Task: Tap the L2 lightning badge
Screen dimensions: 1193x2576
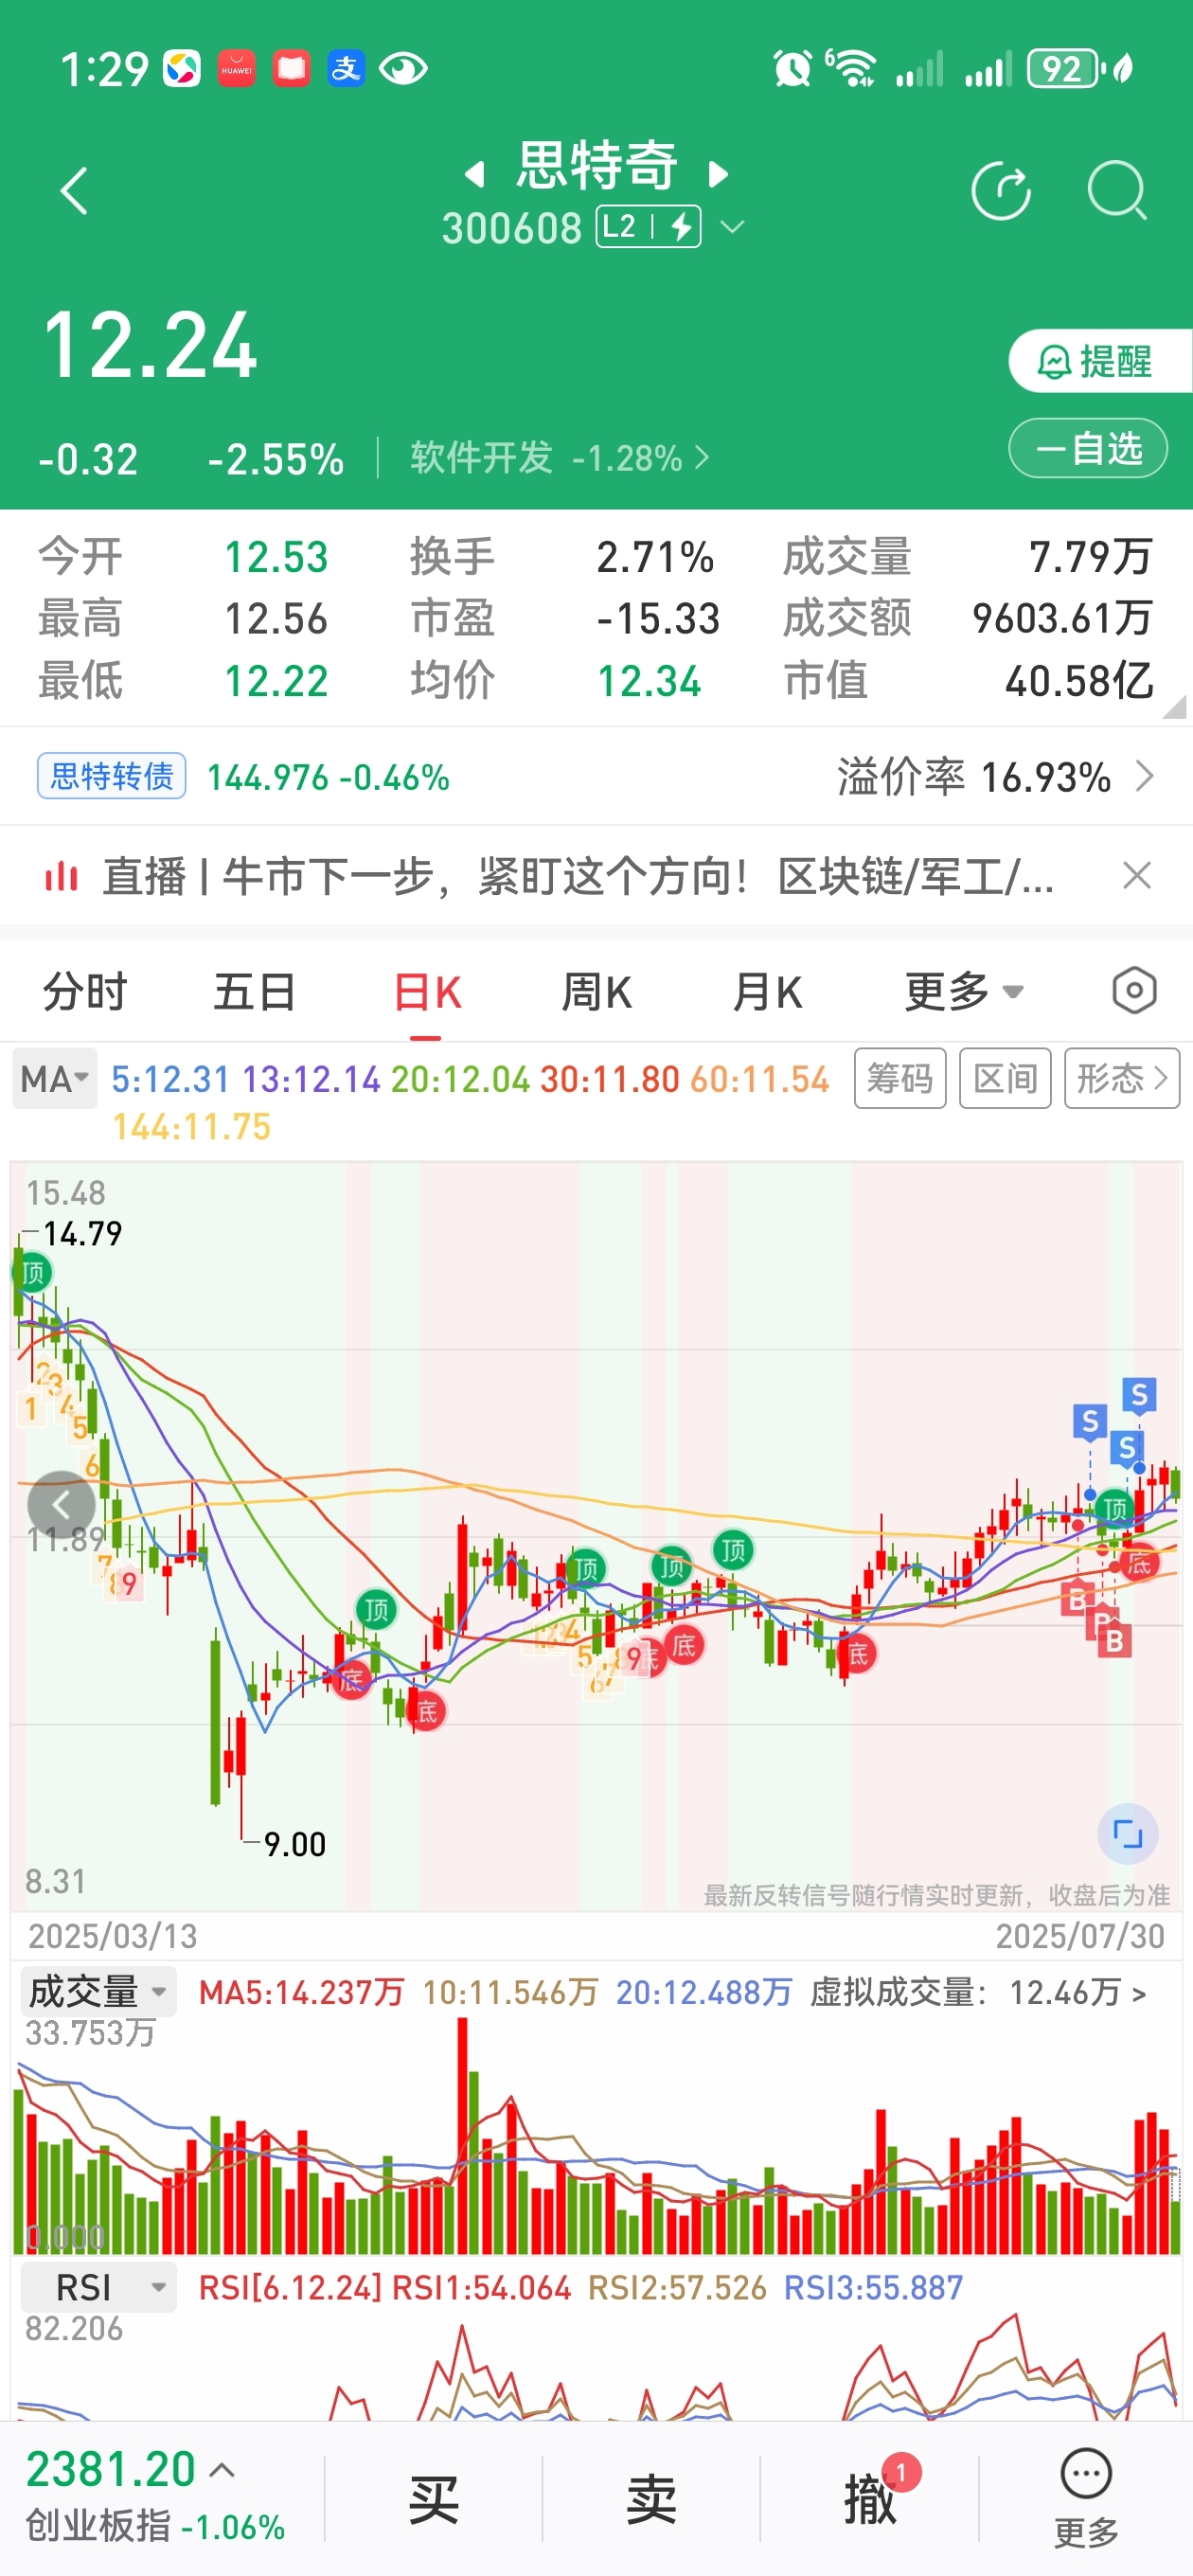Action: 648,227
